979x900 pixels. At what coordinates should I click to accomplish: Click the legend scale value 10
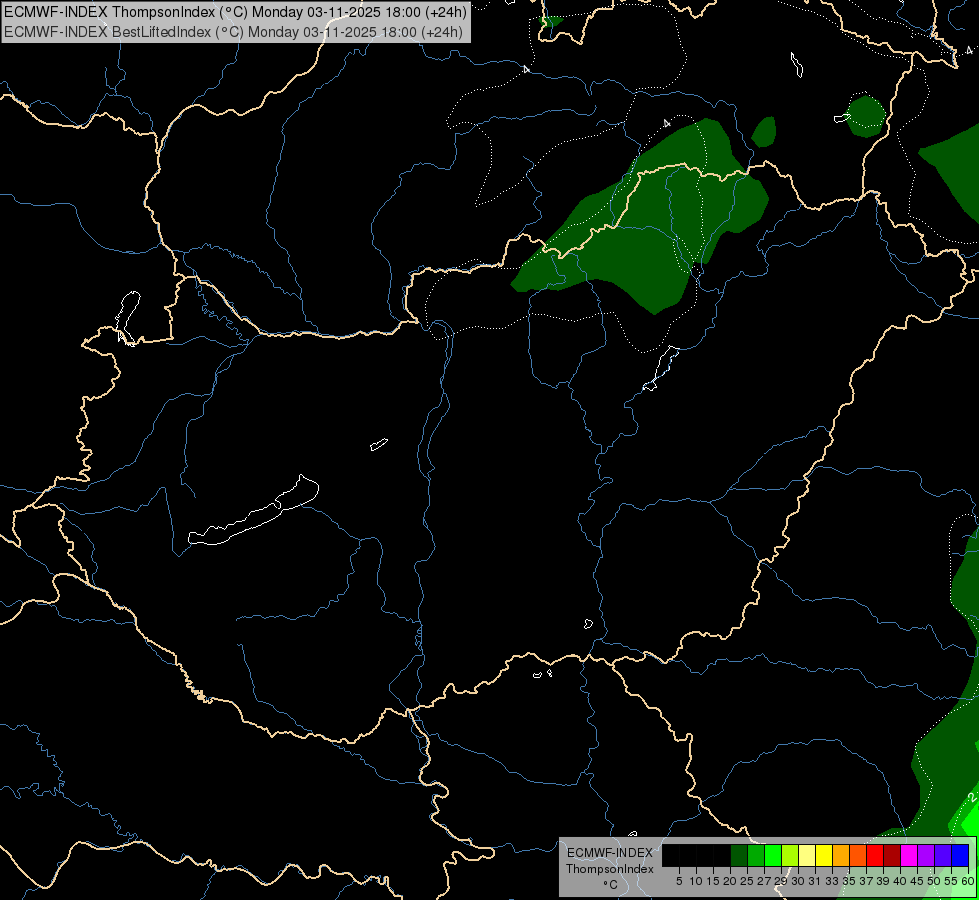point(696,881)
